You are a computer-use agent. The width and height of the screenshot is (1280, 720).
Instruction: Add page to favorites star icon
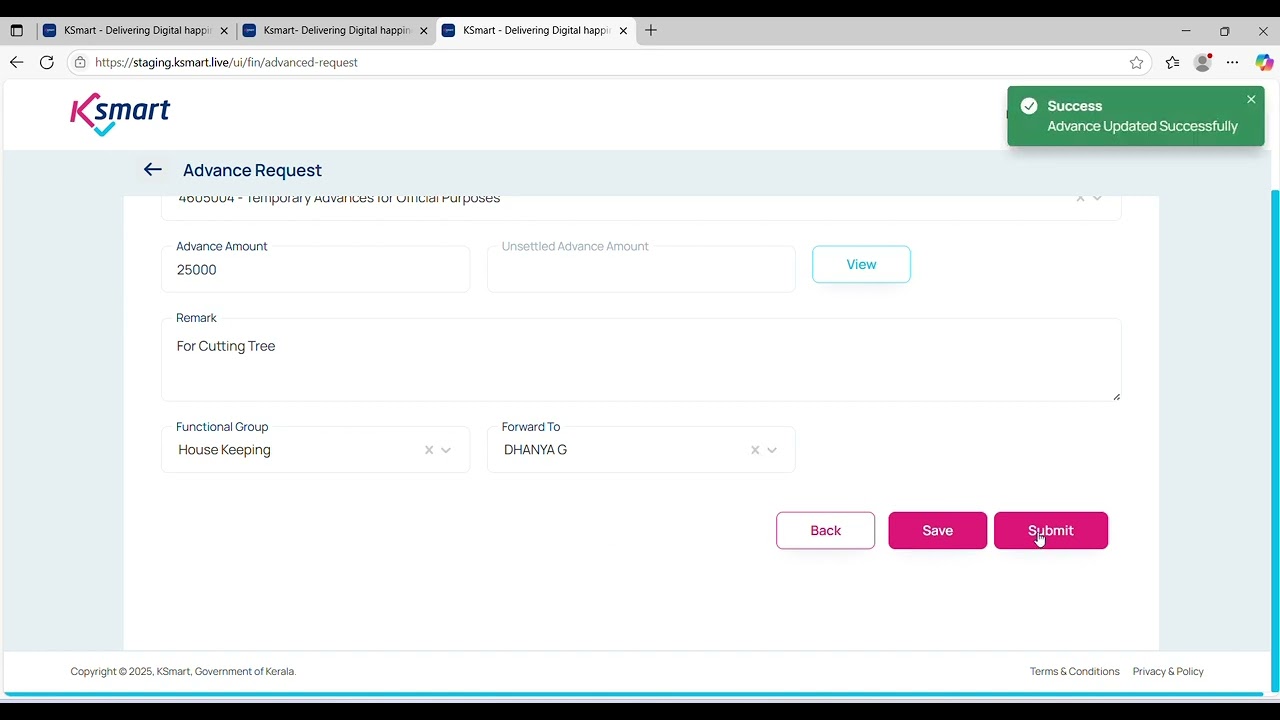1136,62
